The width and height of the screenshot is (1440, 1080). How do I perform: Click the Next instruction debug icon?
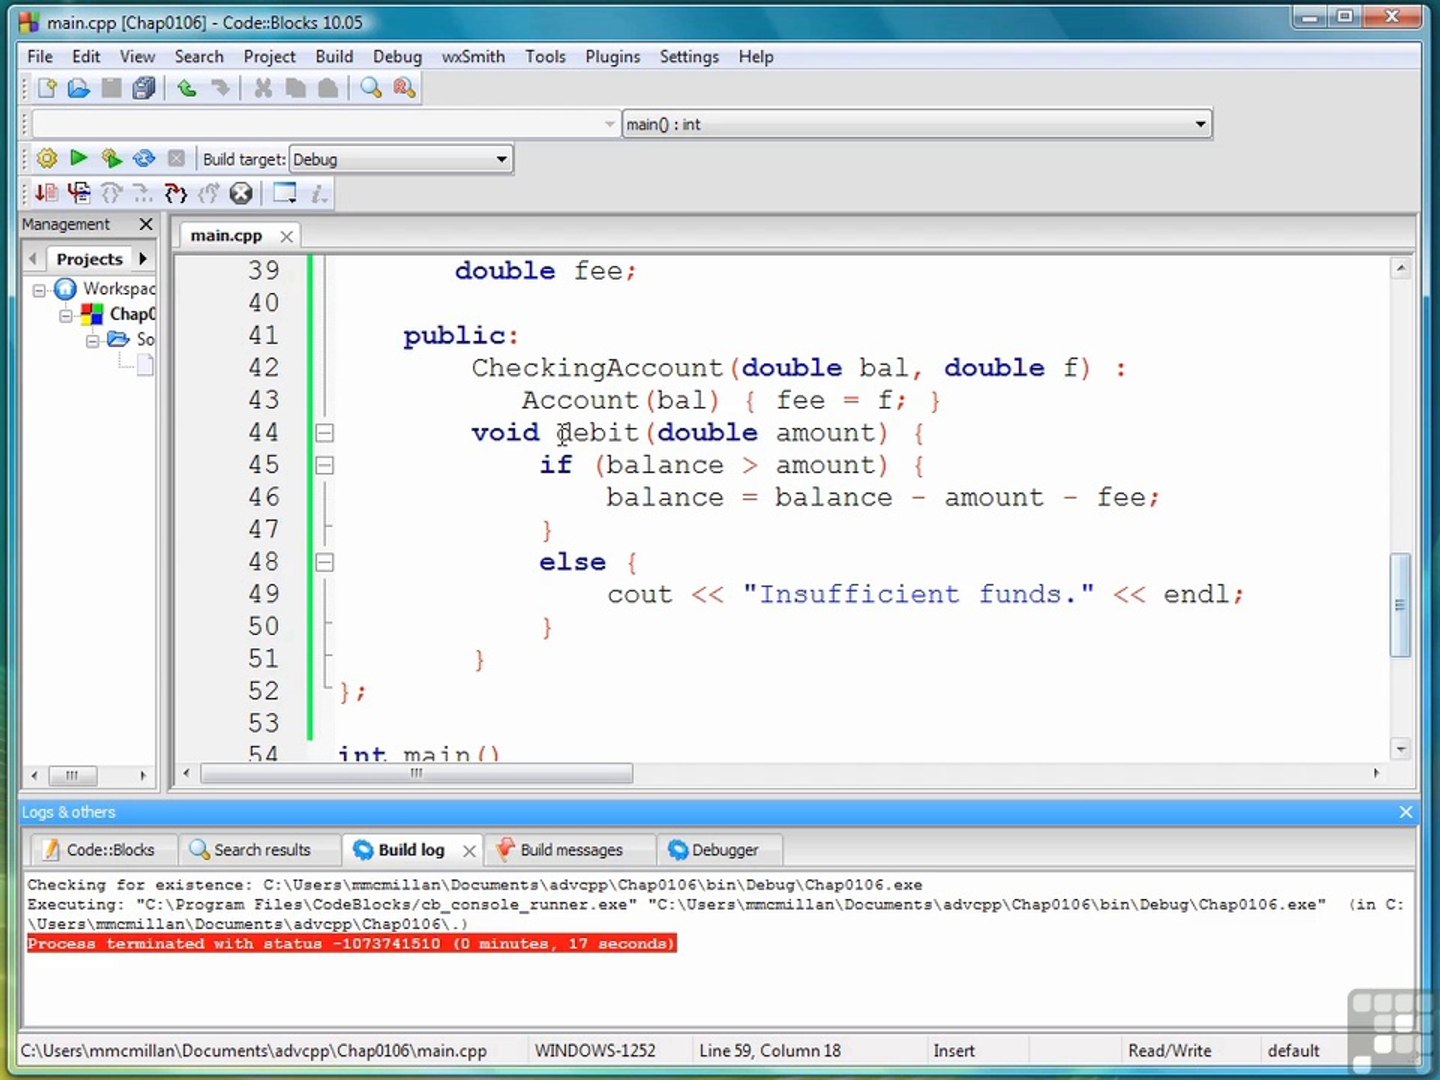tap(143, 193)
